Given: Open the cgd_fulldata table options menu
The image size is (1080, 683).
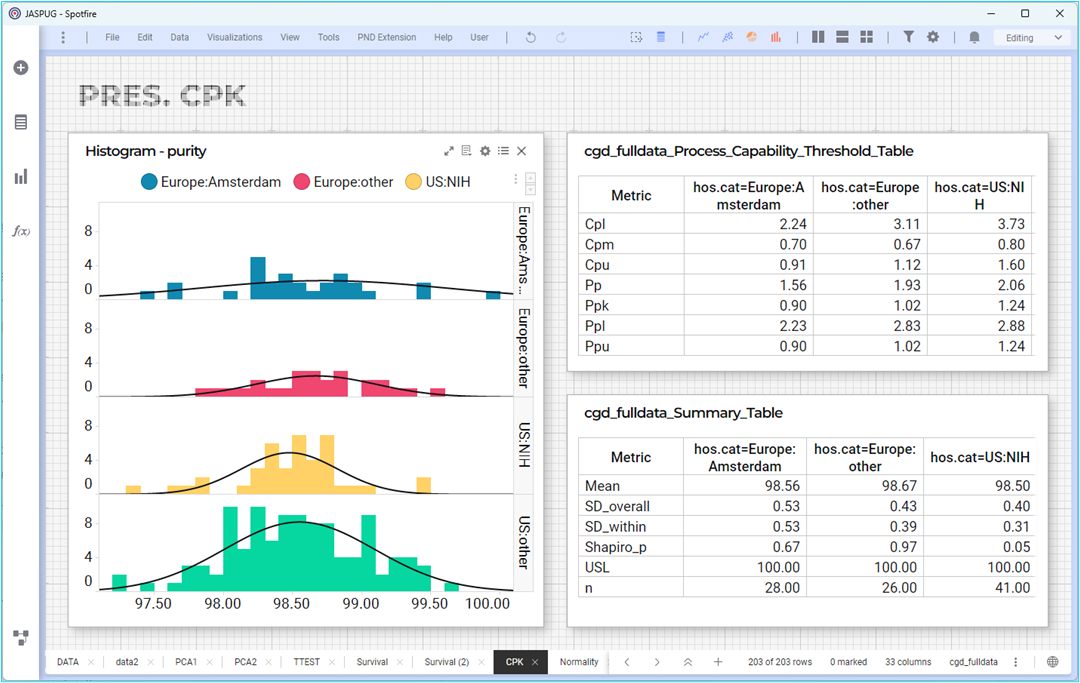Looking at the screenshot, I should tap(1016, 662).
